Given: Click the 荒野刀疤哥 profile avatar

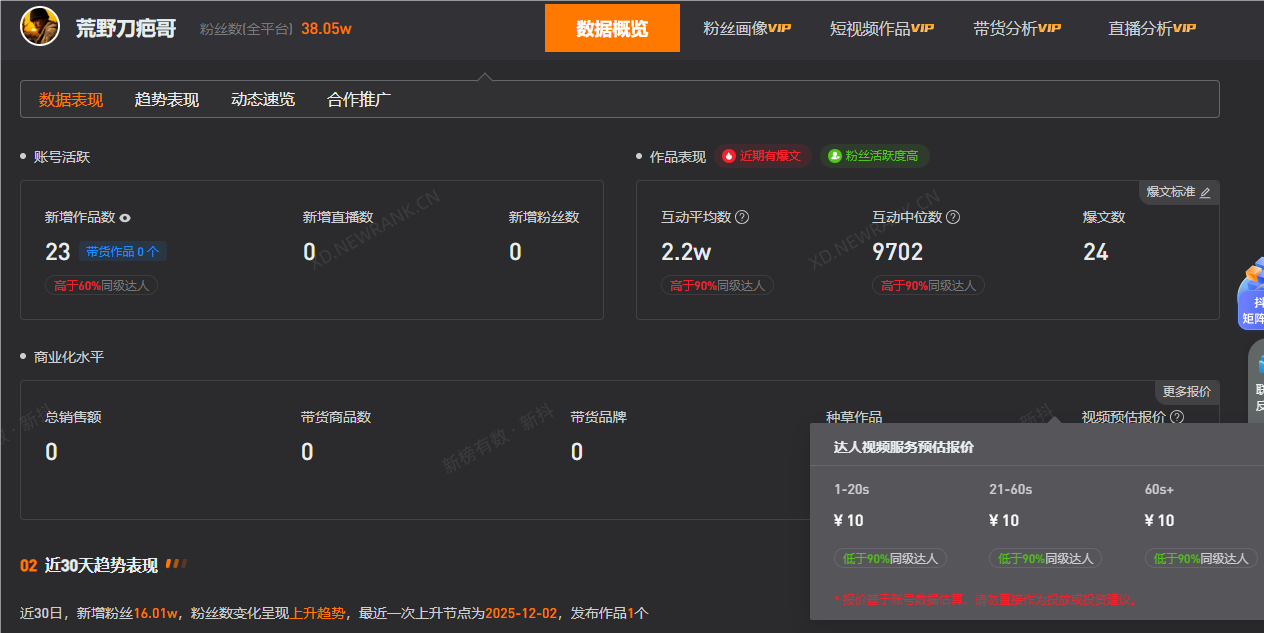Looking at the screenshot, I should [40, 27].
